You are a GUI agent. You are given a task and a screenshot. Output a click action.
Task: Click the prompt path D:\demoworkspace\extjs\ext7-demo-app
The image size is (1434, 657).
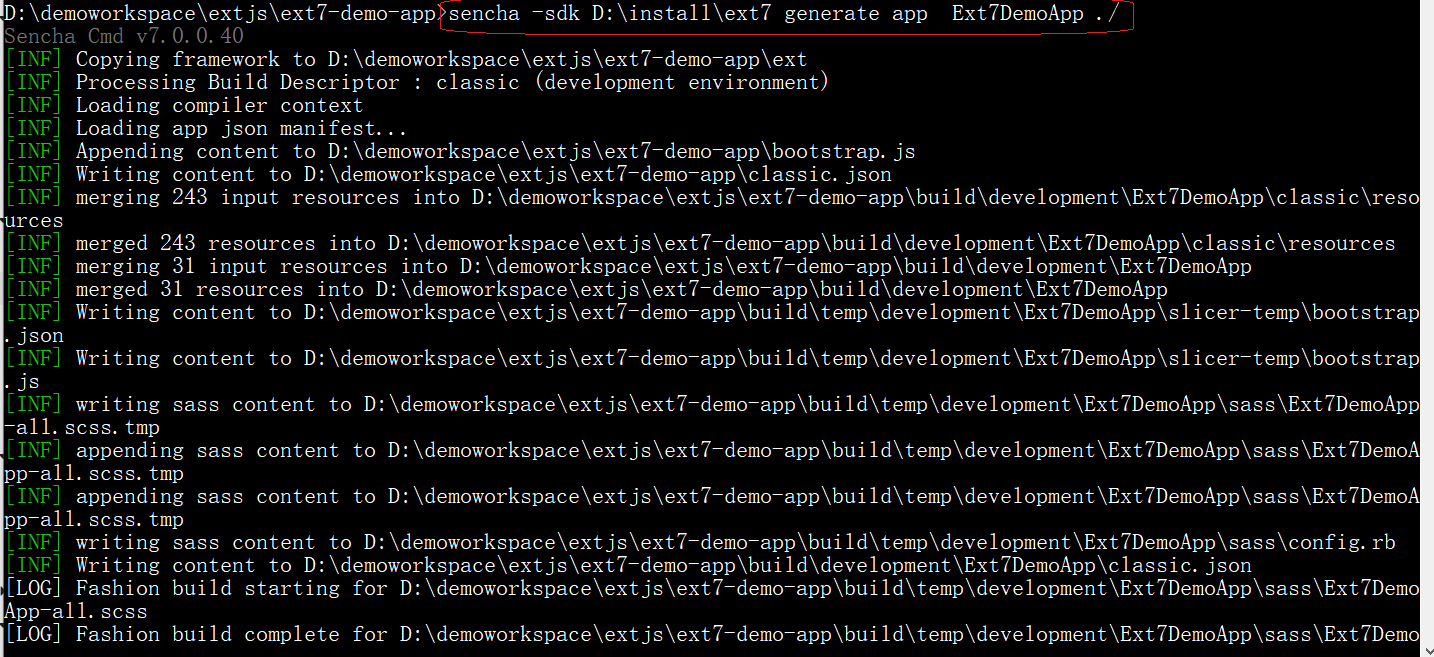pos(221,14)
